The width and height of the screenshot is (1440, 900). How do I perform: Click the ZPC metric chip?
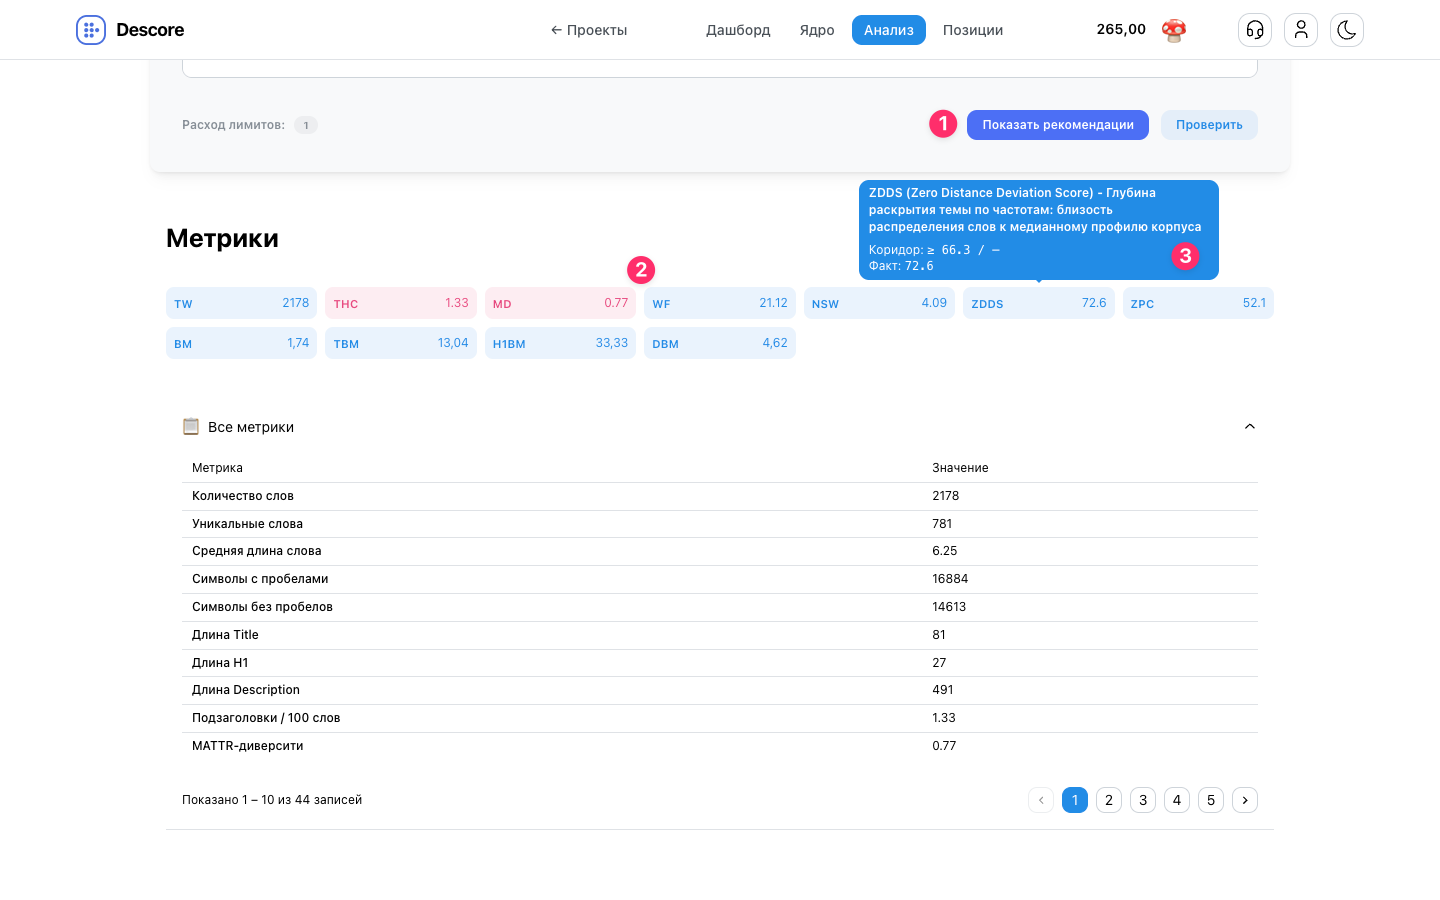point(1198,303)
